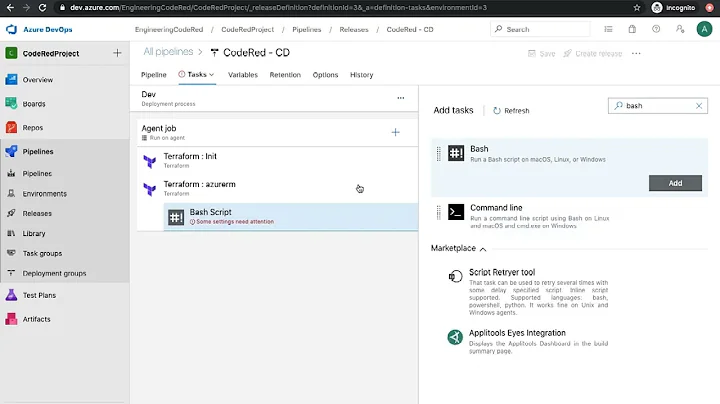Open user settings icon in header
Image resolution: width=720 pixels, height=404 pixels.
pyautogui.click(x=680, y=29)
